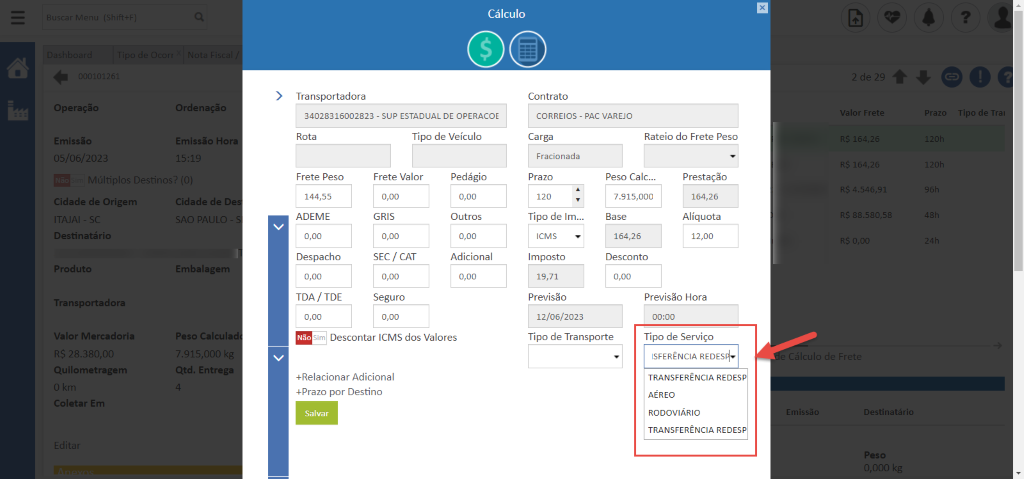The height and width of the screenshot is (479, 1024).
Task: Close the Tipo de Ocorr tab
Action: coord(179,54)
